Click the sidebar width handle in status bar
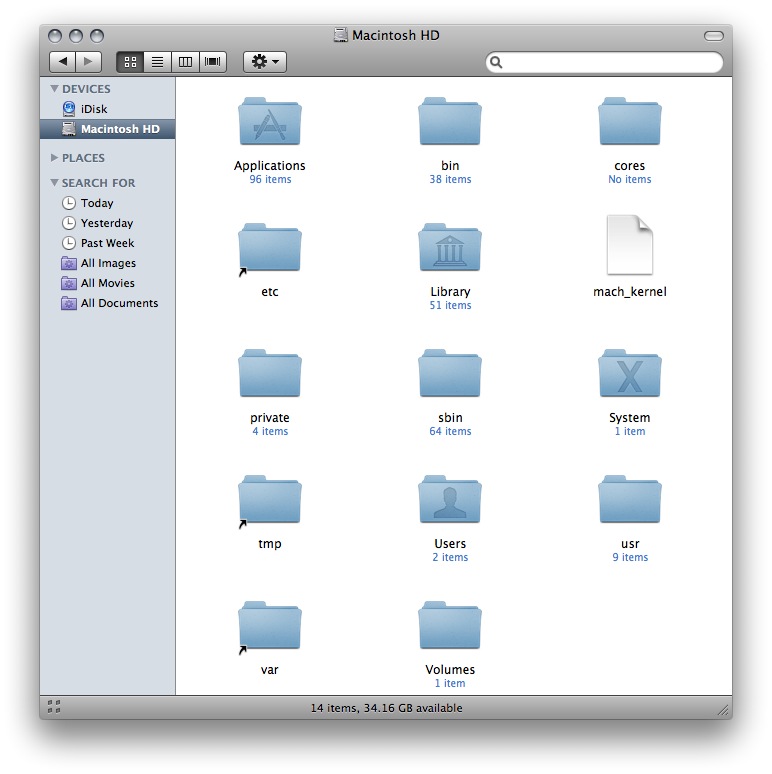Screen dimensions: 772x774 [54, 706]
